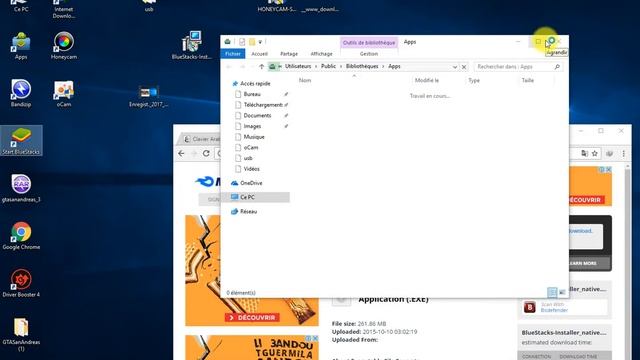
Task: Switch to the Accueil ribbon tab
Action: 259,54
